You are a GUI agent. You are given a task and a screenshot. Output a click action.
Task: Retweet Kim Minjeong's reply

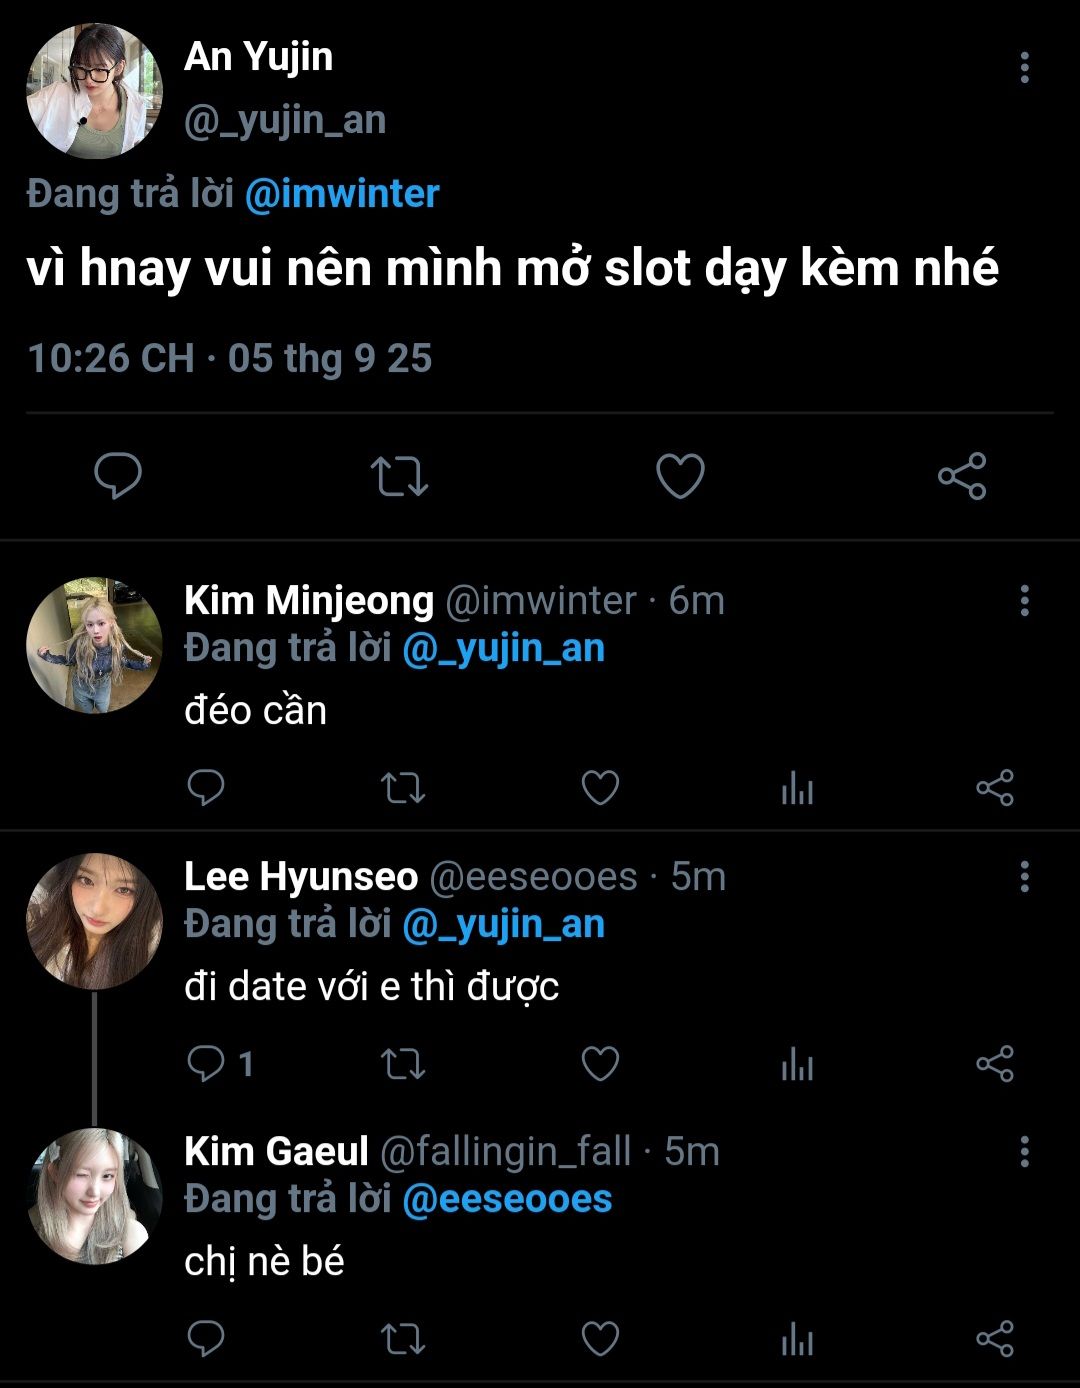(403, 788)
